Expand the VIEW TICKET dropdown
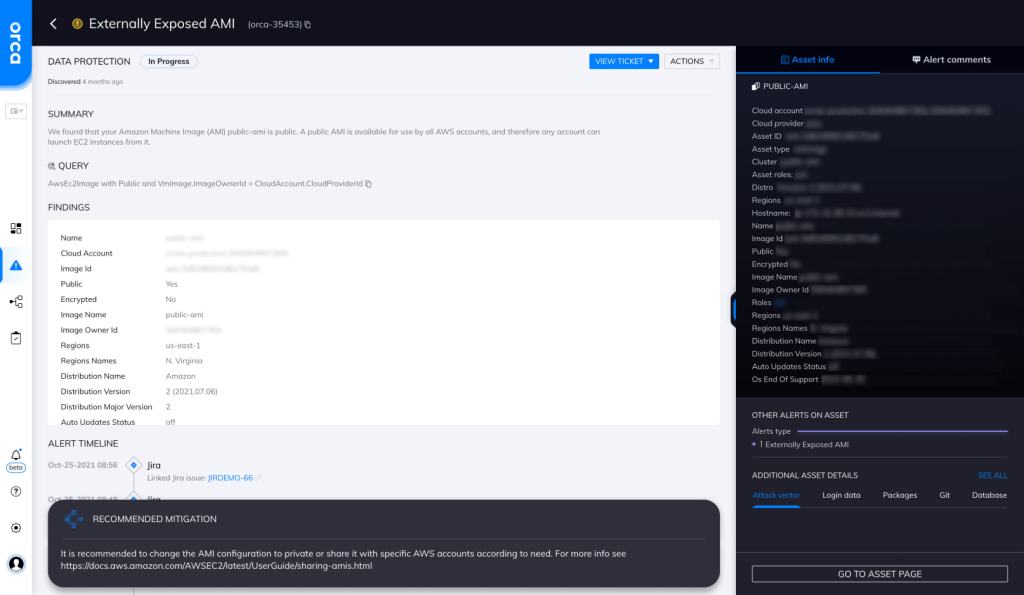Viewport: 1024px width, 595px height. pos(624,61)
